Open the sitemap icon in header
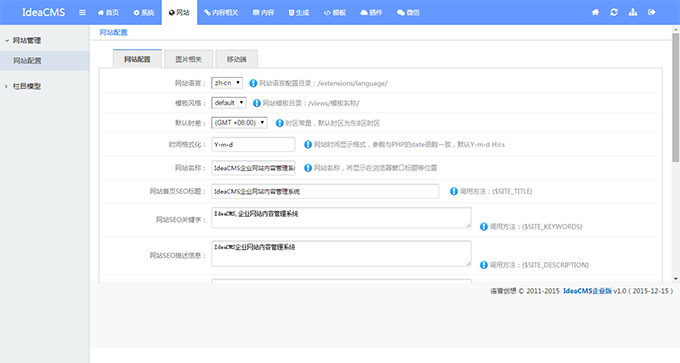 tap(633, 12)
